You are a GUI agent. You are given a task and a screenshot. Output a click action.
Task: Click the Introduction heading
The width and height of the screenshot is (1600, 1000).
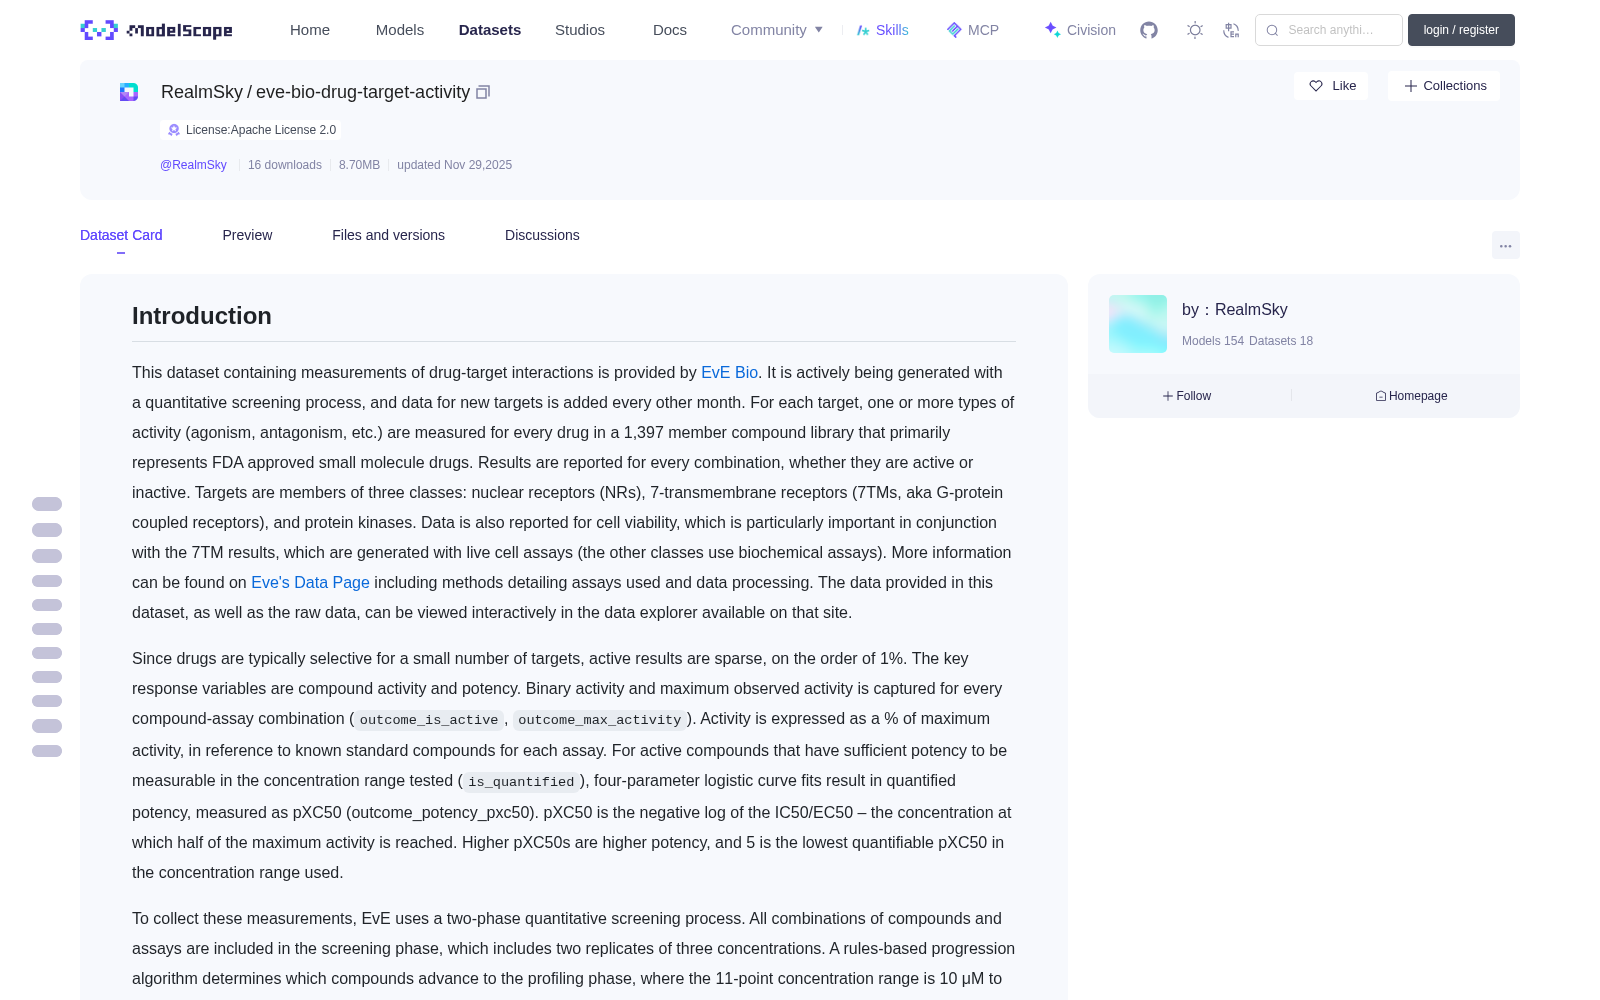tap(202, 316)
